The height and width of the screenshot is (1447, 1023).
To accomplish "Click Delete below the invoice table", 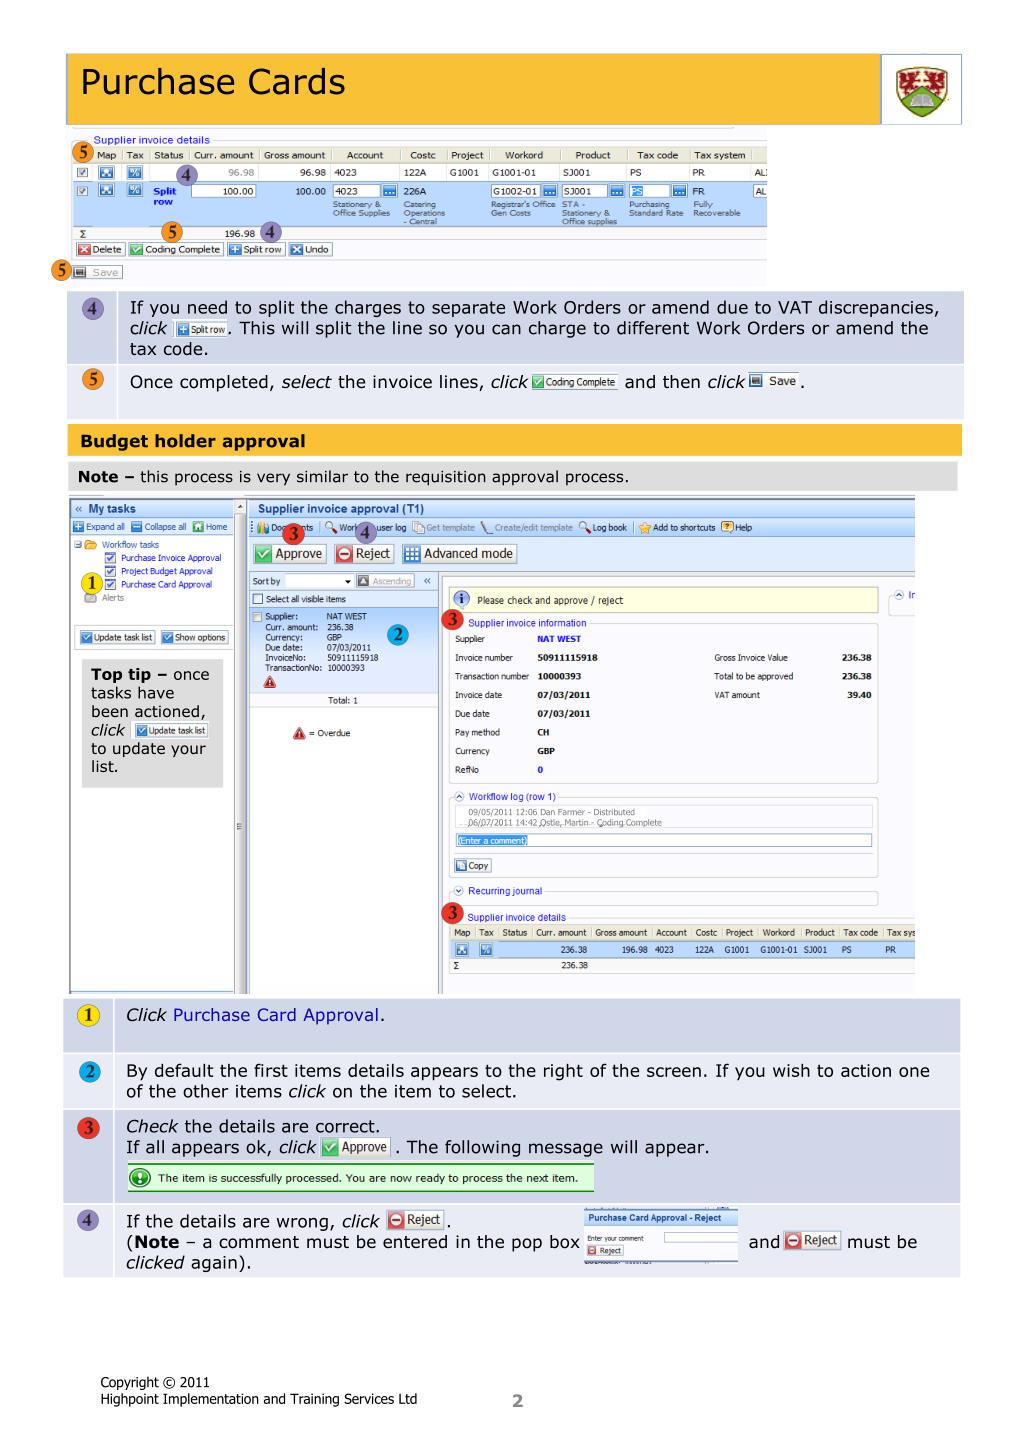I will coord(99,249).
